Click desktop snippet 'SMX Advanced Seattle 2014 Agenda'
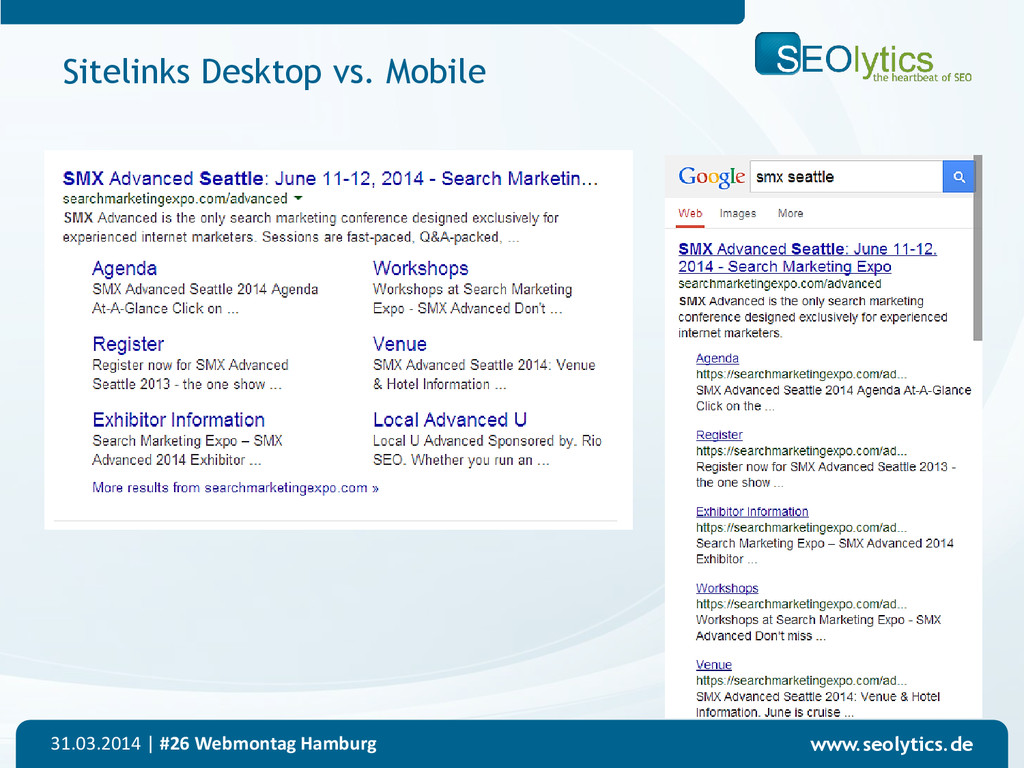1024x768 pixels. click(205, 289)
